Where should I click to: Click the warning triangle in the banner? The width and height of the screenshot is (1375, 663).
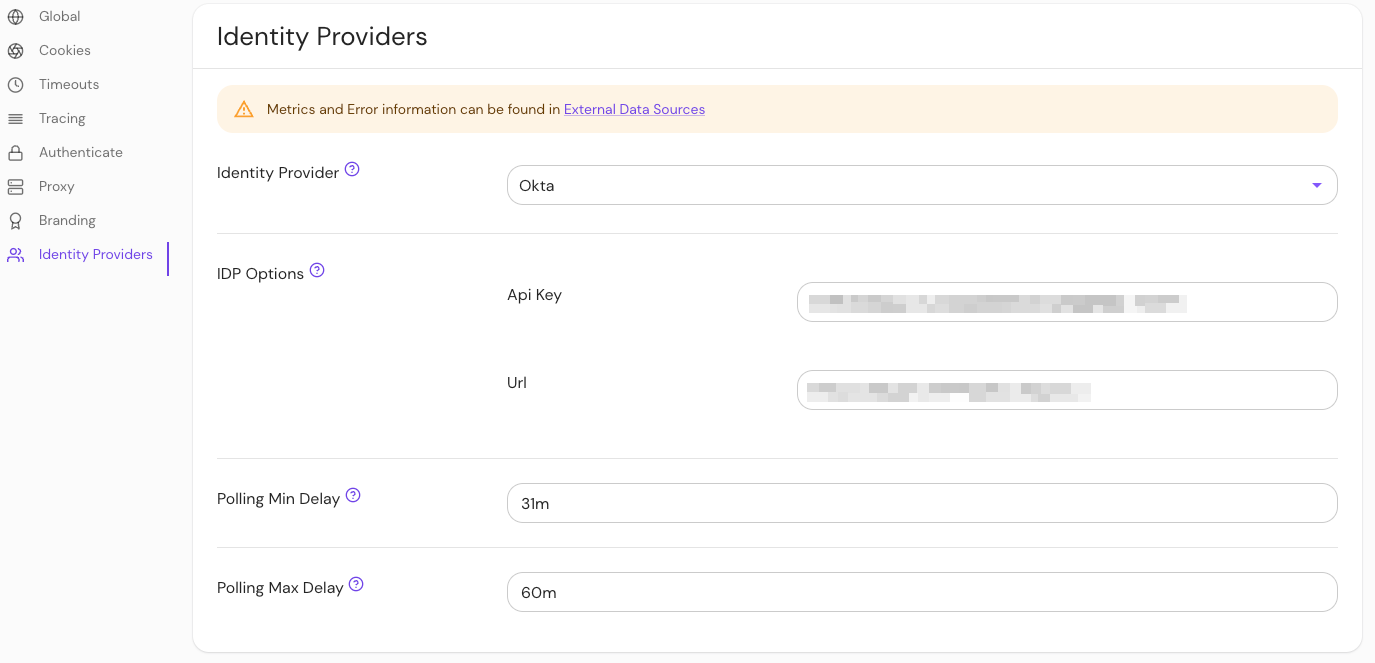click(x=244, y=109)
